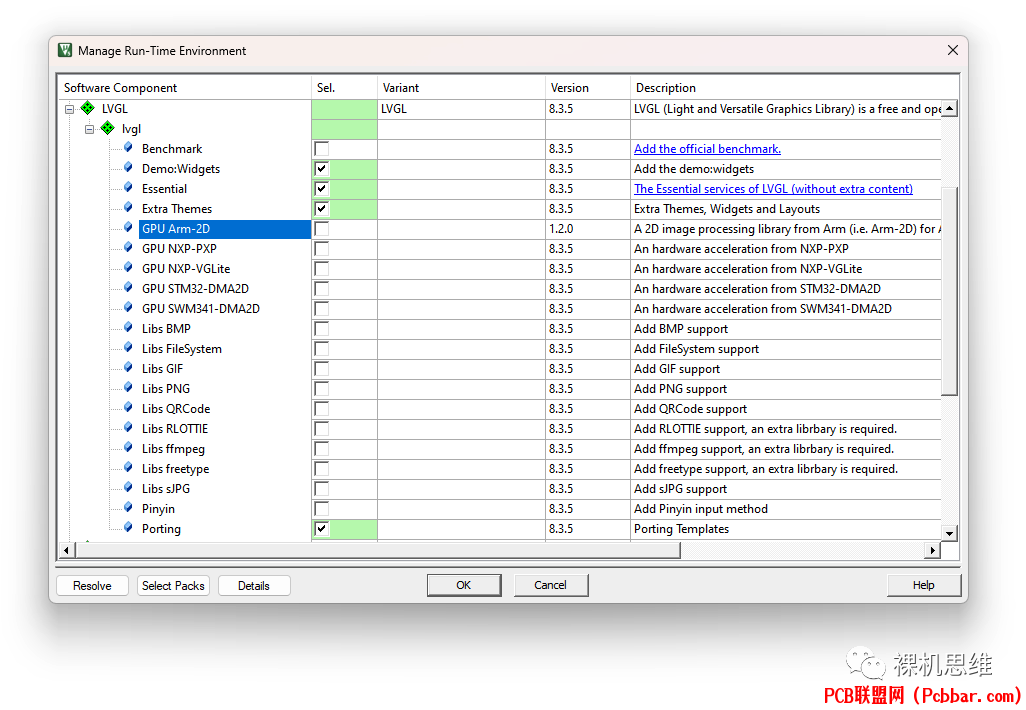Screen dimensions: 1026x710
Task: Click the Description column header
Action: pyautogui.click(x=794, y=87)
